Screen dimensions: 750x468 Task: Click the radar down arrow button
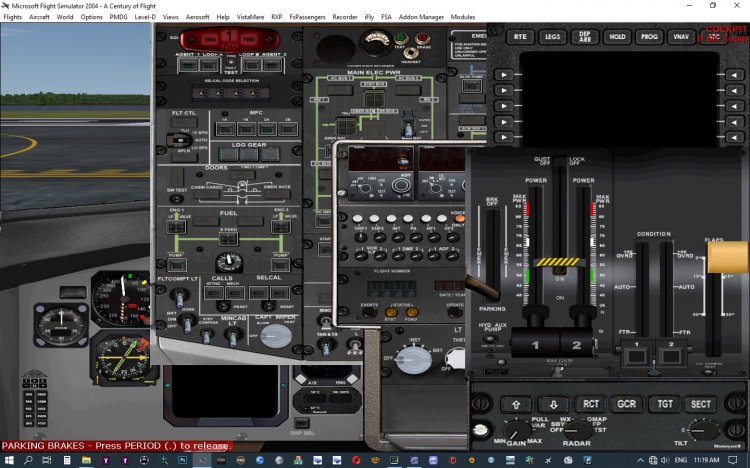coord(553,405)
